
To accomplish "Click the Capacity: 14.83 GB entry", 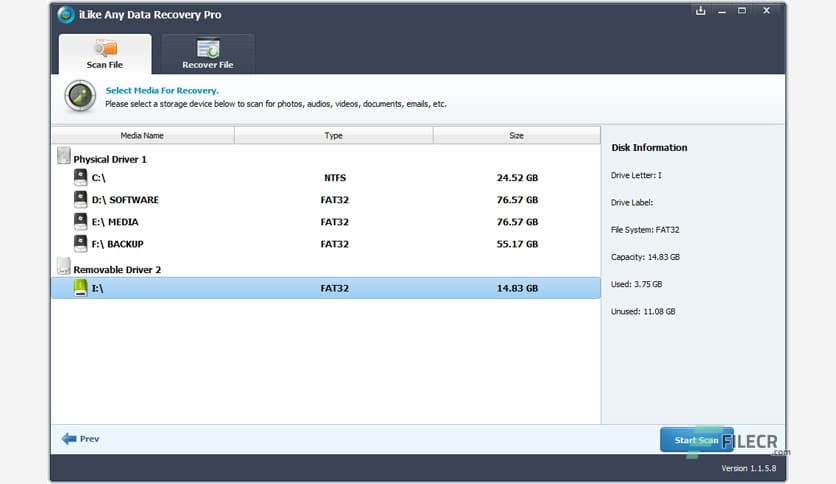I will (x=645, y=257).
